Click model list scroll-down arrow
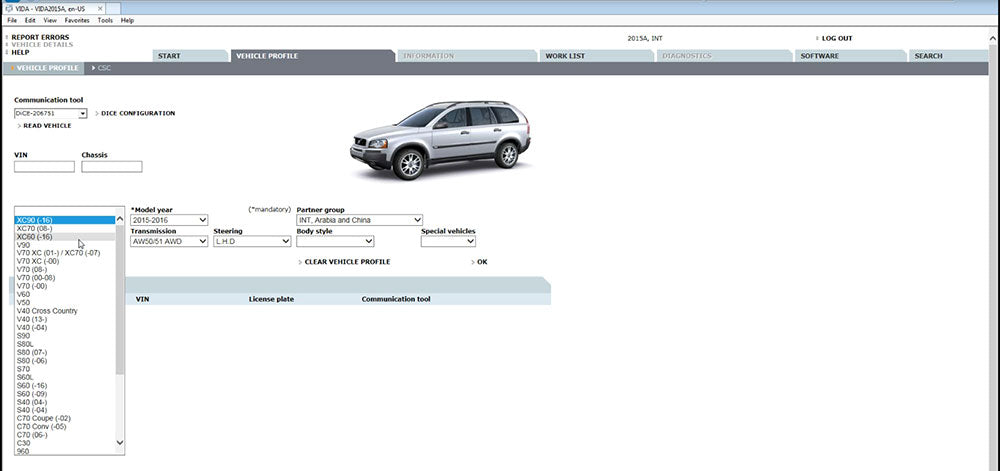1000x471 pixels. point(120,441)
